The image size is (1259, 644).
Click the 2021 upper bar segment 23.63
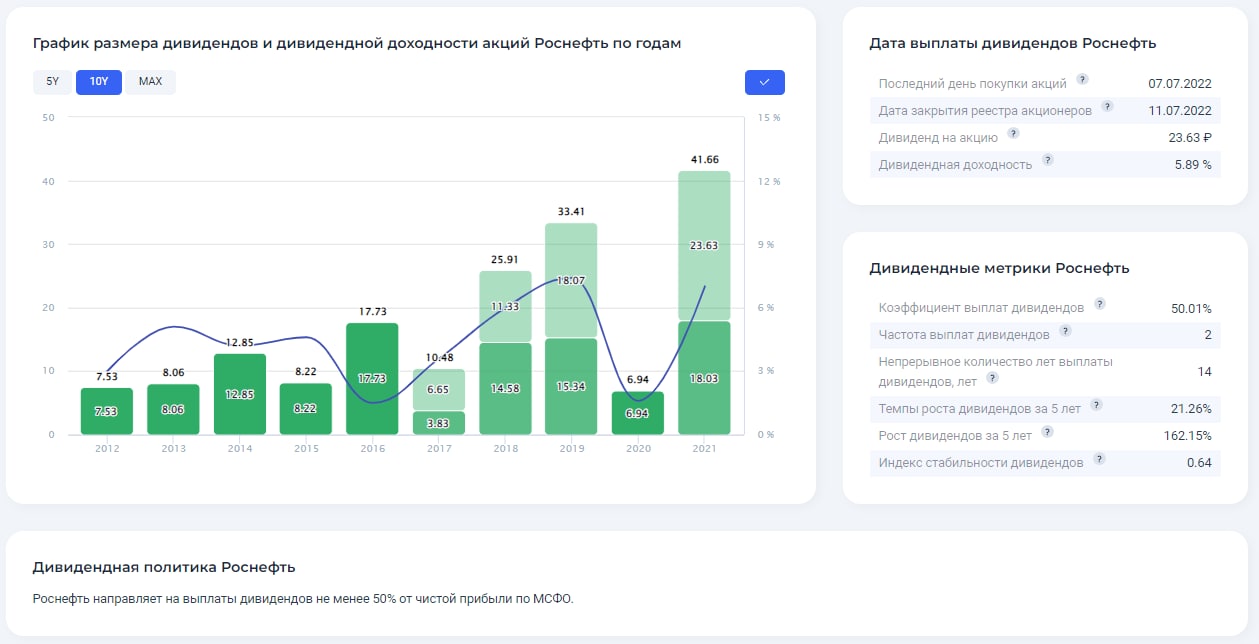[x=704, y=245]
